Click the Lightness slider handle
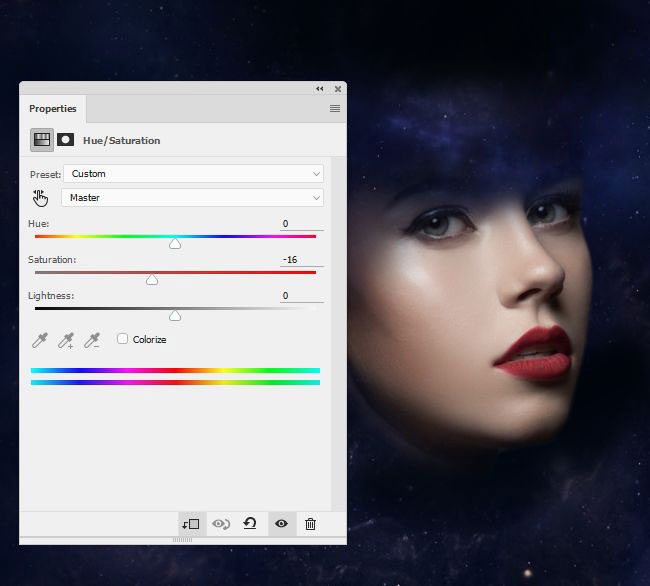 point(175,316)
